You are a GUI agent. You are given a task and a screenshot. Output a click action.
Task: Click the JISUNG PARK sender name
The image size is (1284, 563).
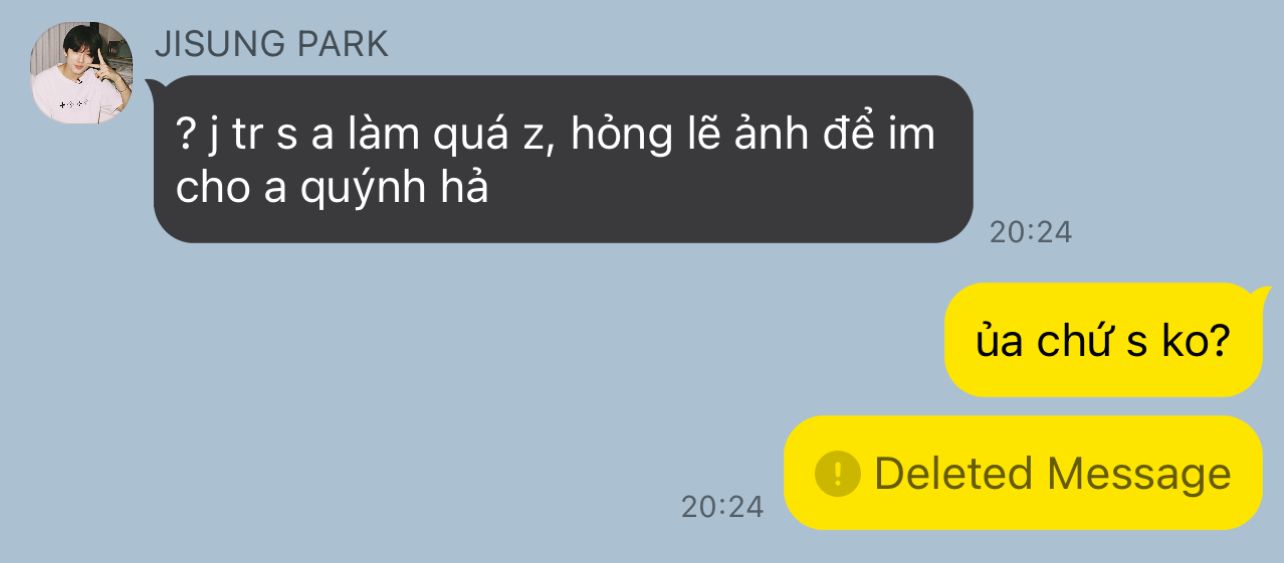click(x=271, y=44)
